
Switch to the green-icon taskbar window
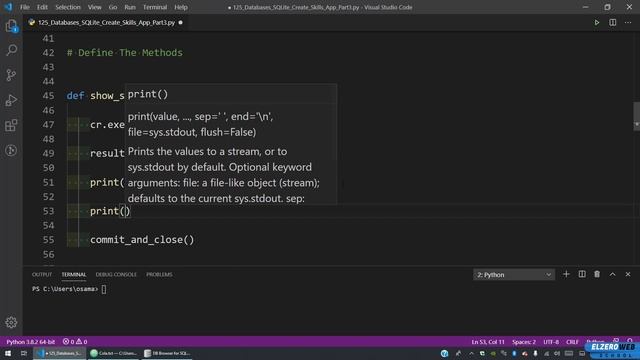(x=113, y=353)
